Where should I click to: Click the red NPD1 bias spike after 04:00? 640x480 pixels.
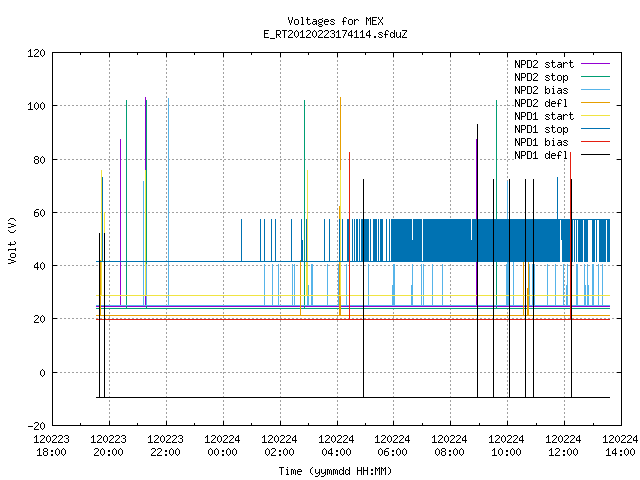(x=349, y=236)
